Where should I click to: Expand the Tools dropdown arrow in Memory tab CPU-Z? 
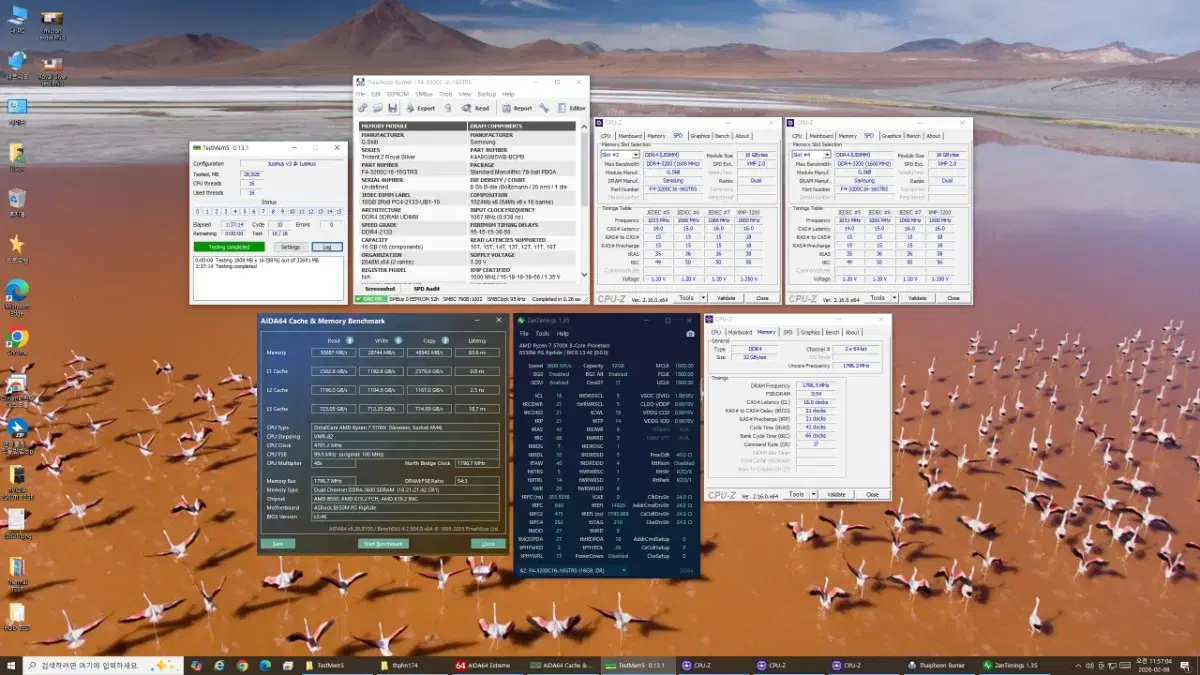pyautogui.click(x=813, y=494)
